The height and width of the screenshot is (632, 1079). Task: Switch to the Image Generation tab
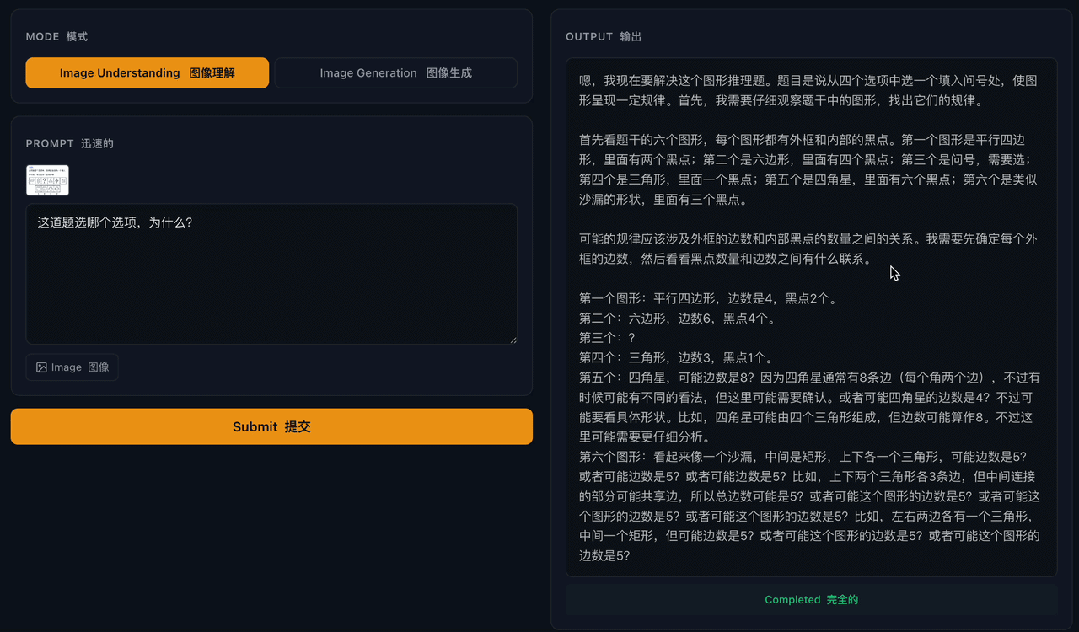coord(396,73)
